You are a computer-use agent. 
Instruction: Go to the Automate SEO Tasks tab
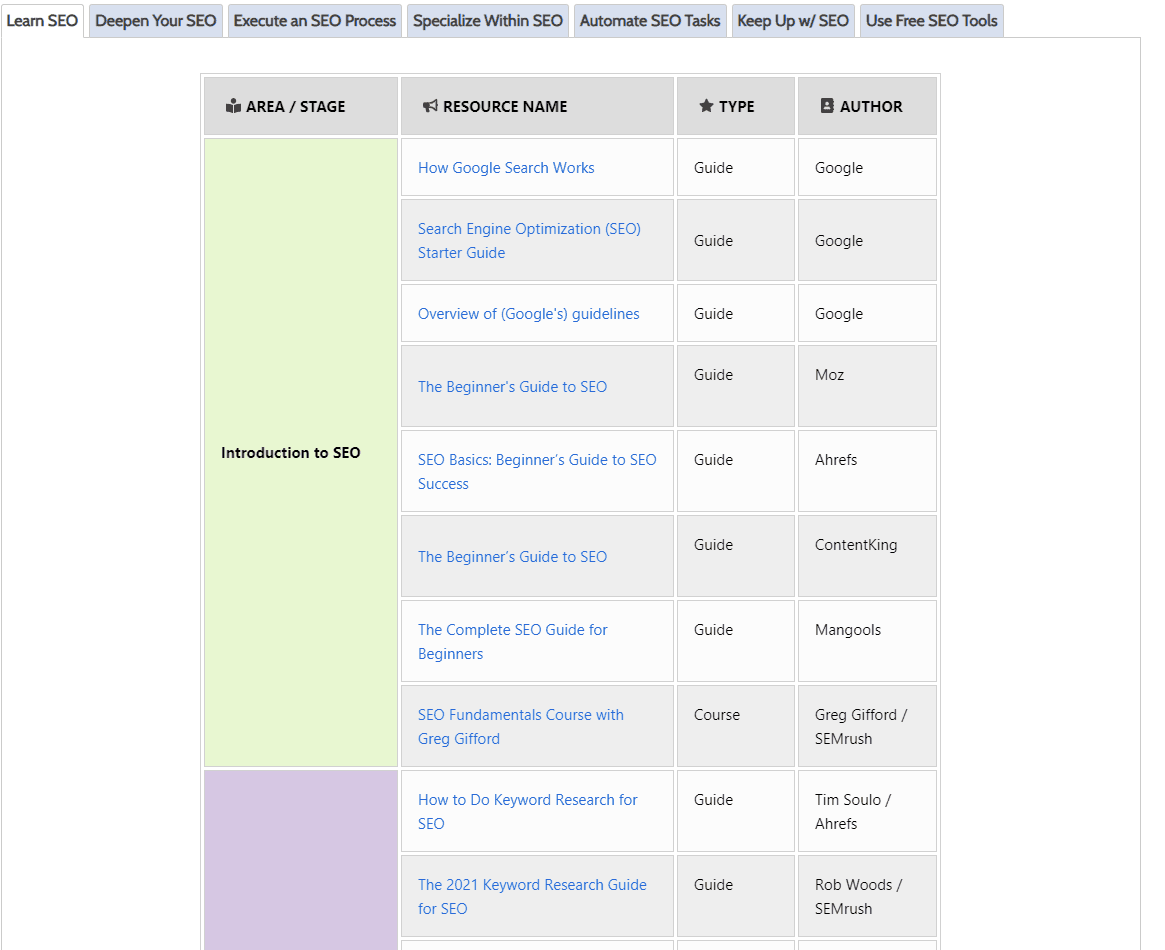[650, 21]
